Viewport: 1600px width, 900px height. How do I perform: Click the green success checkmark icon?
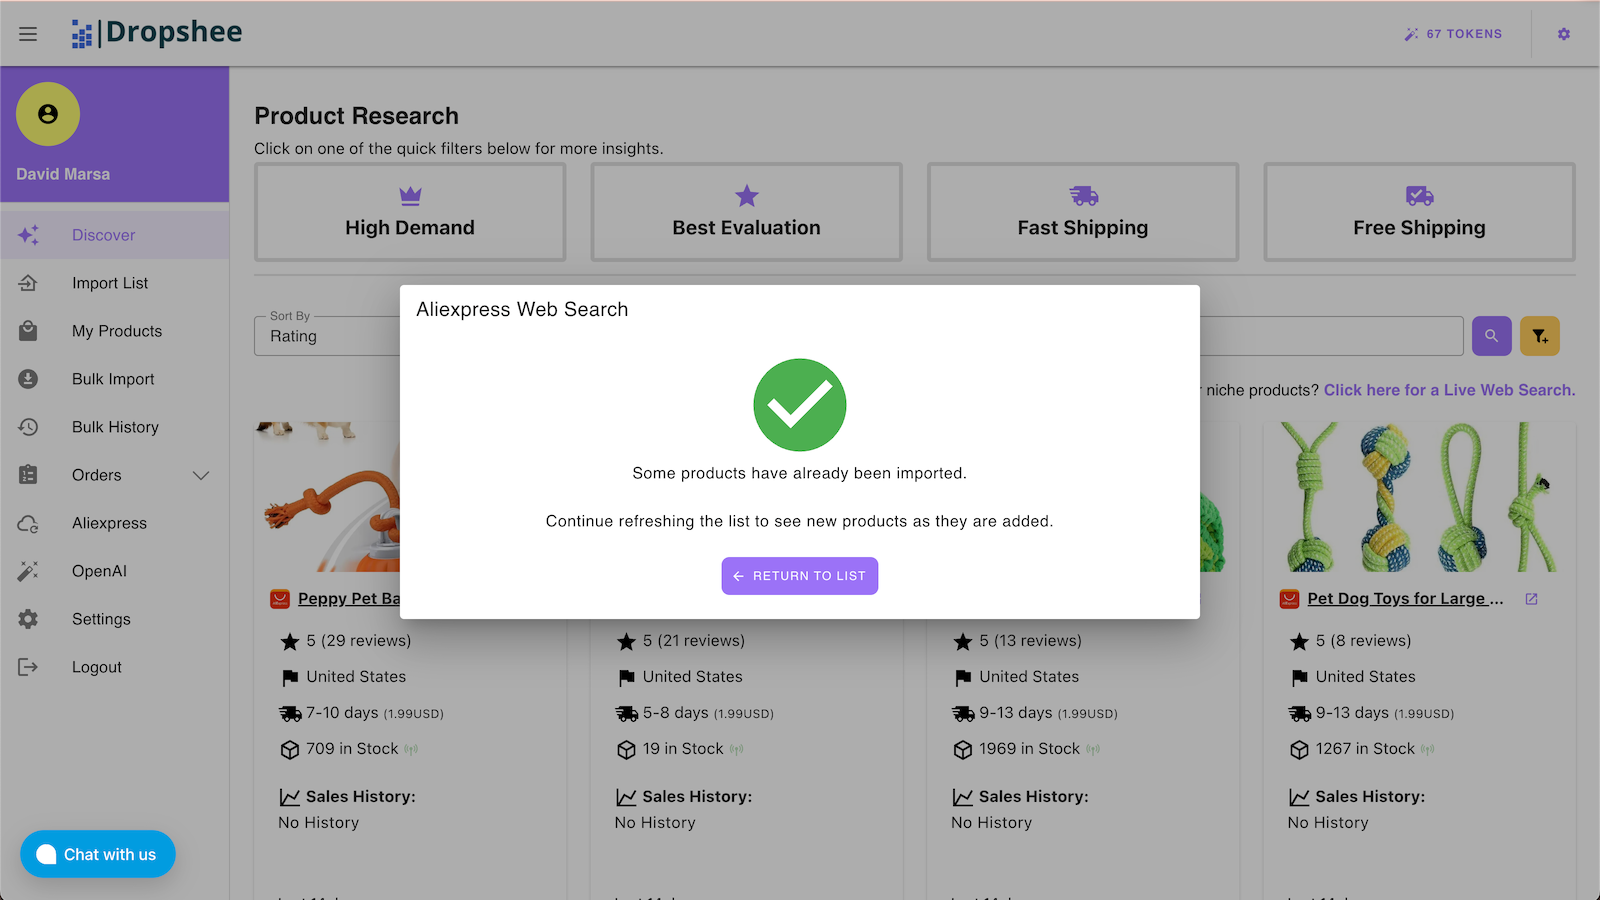(x=800, y=405)
